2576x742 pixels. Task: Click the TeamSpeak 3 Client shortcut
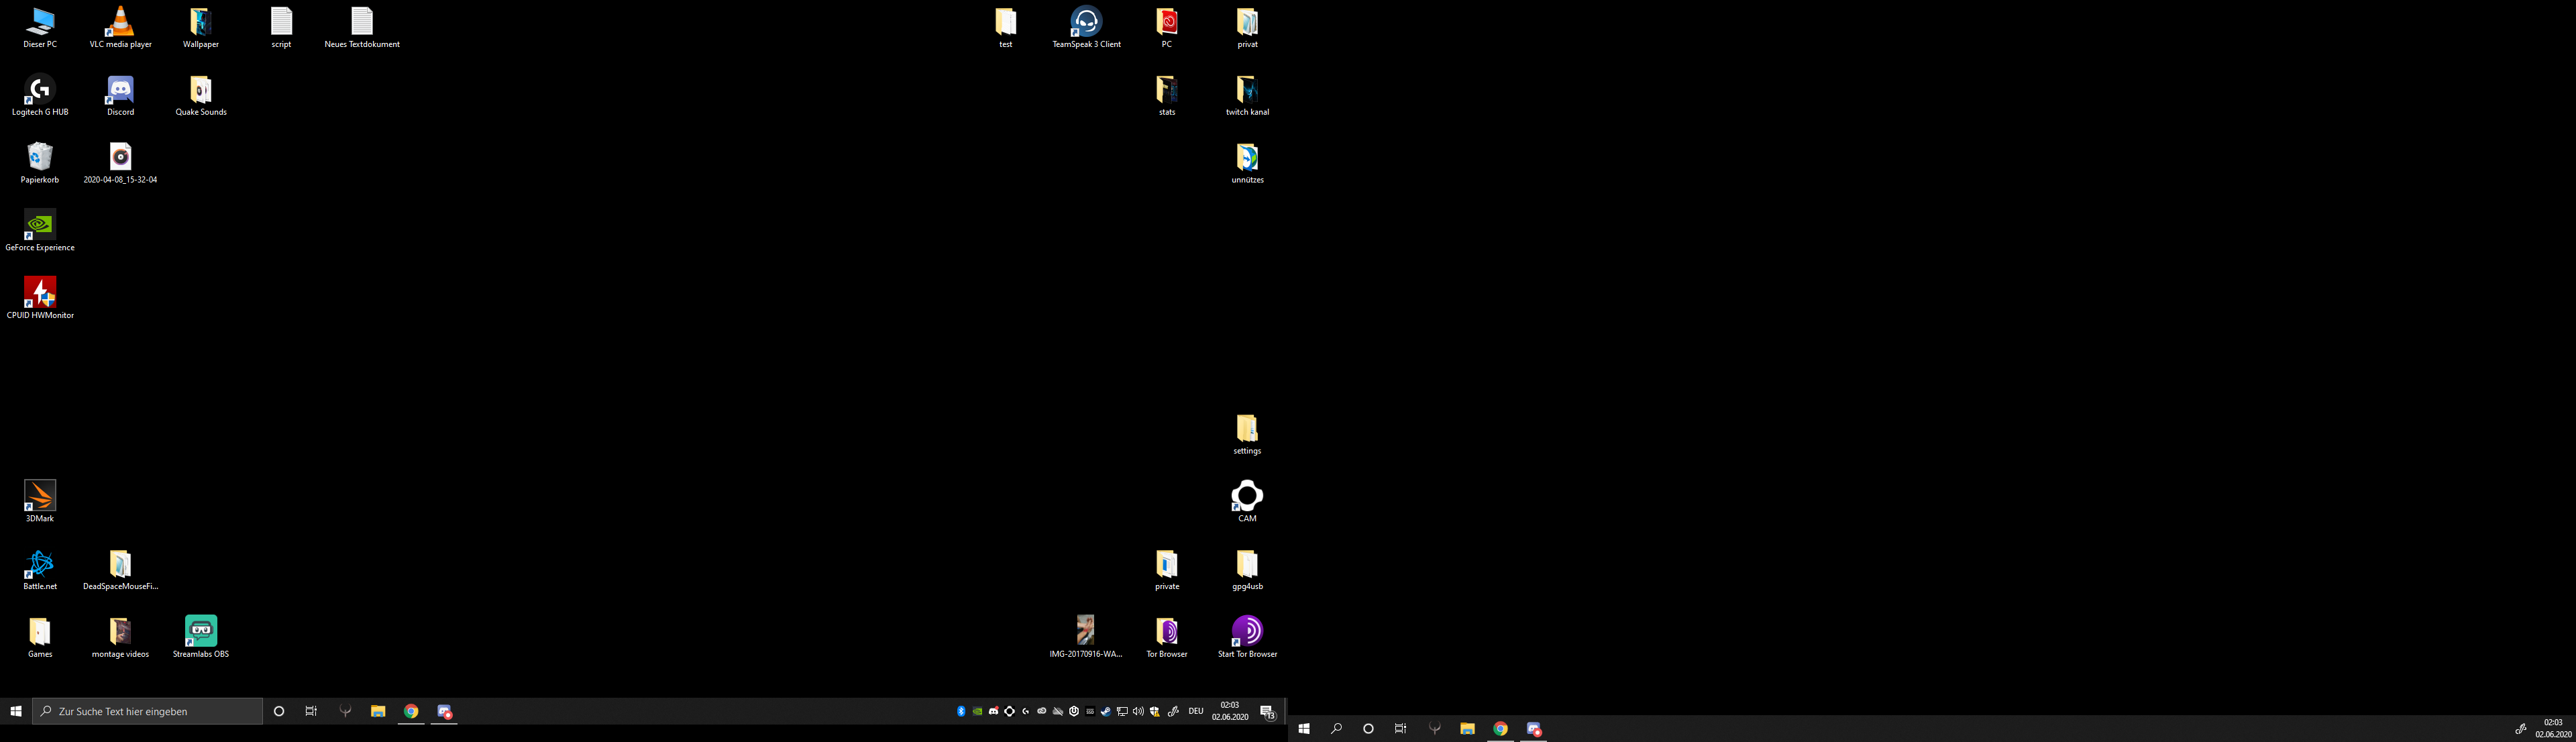[1086, 27]
